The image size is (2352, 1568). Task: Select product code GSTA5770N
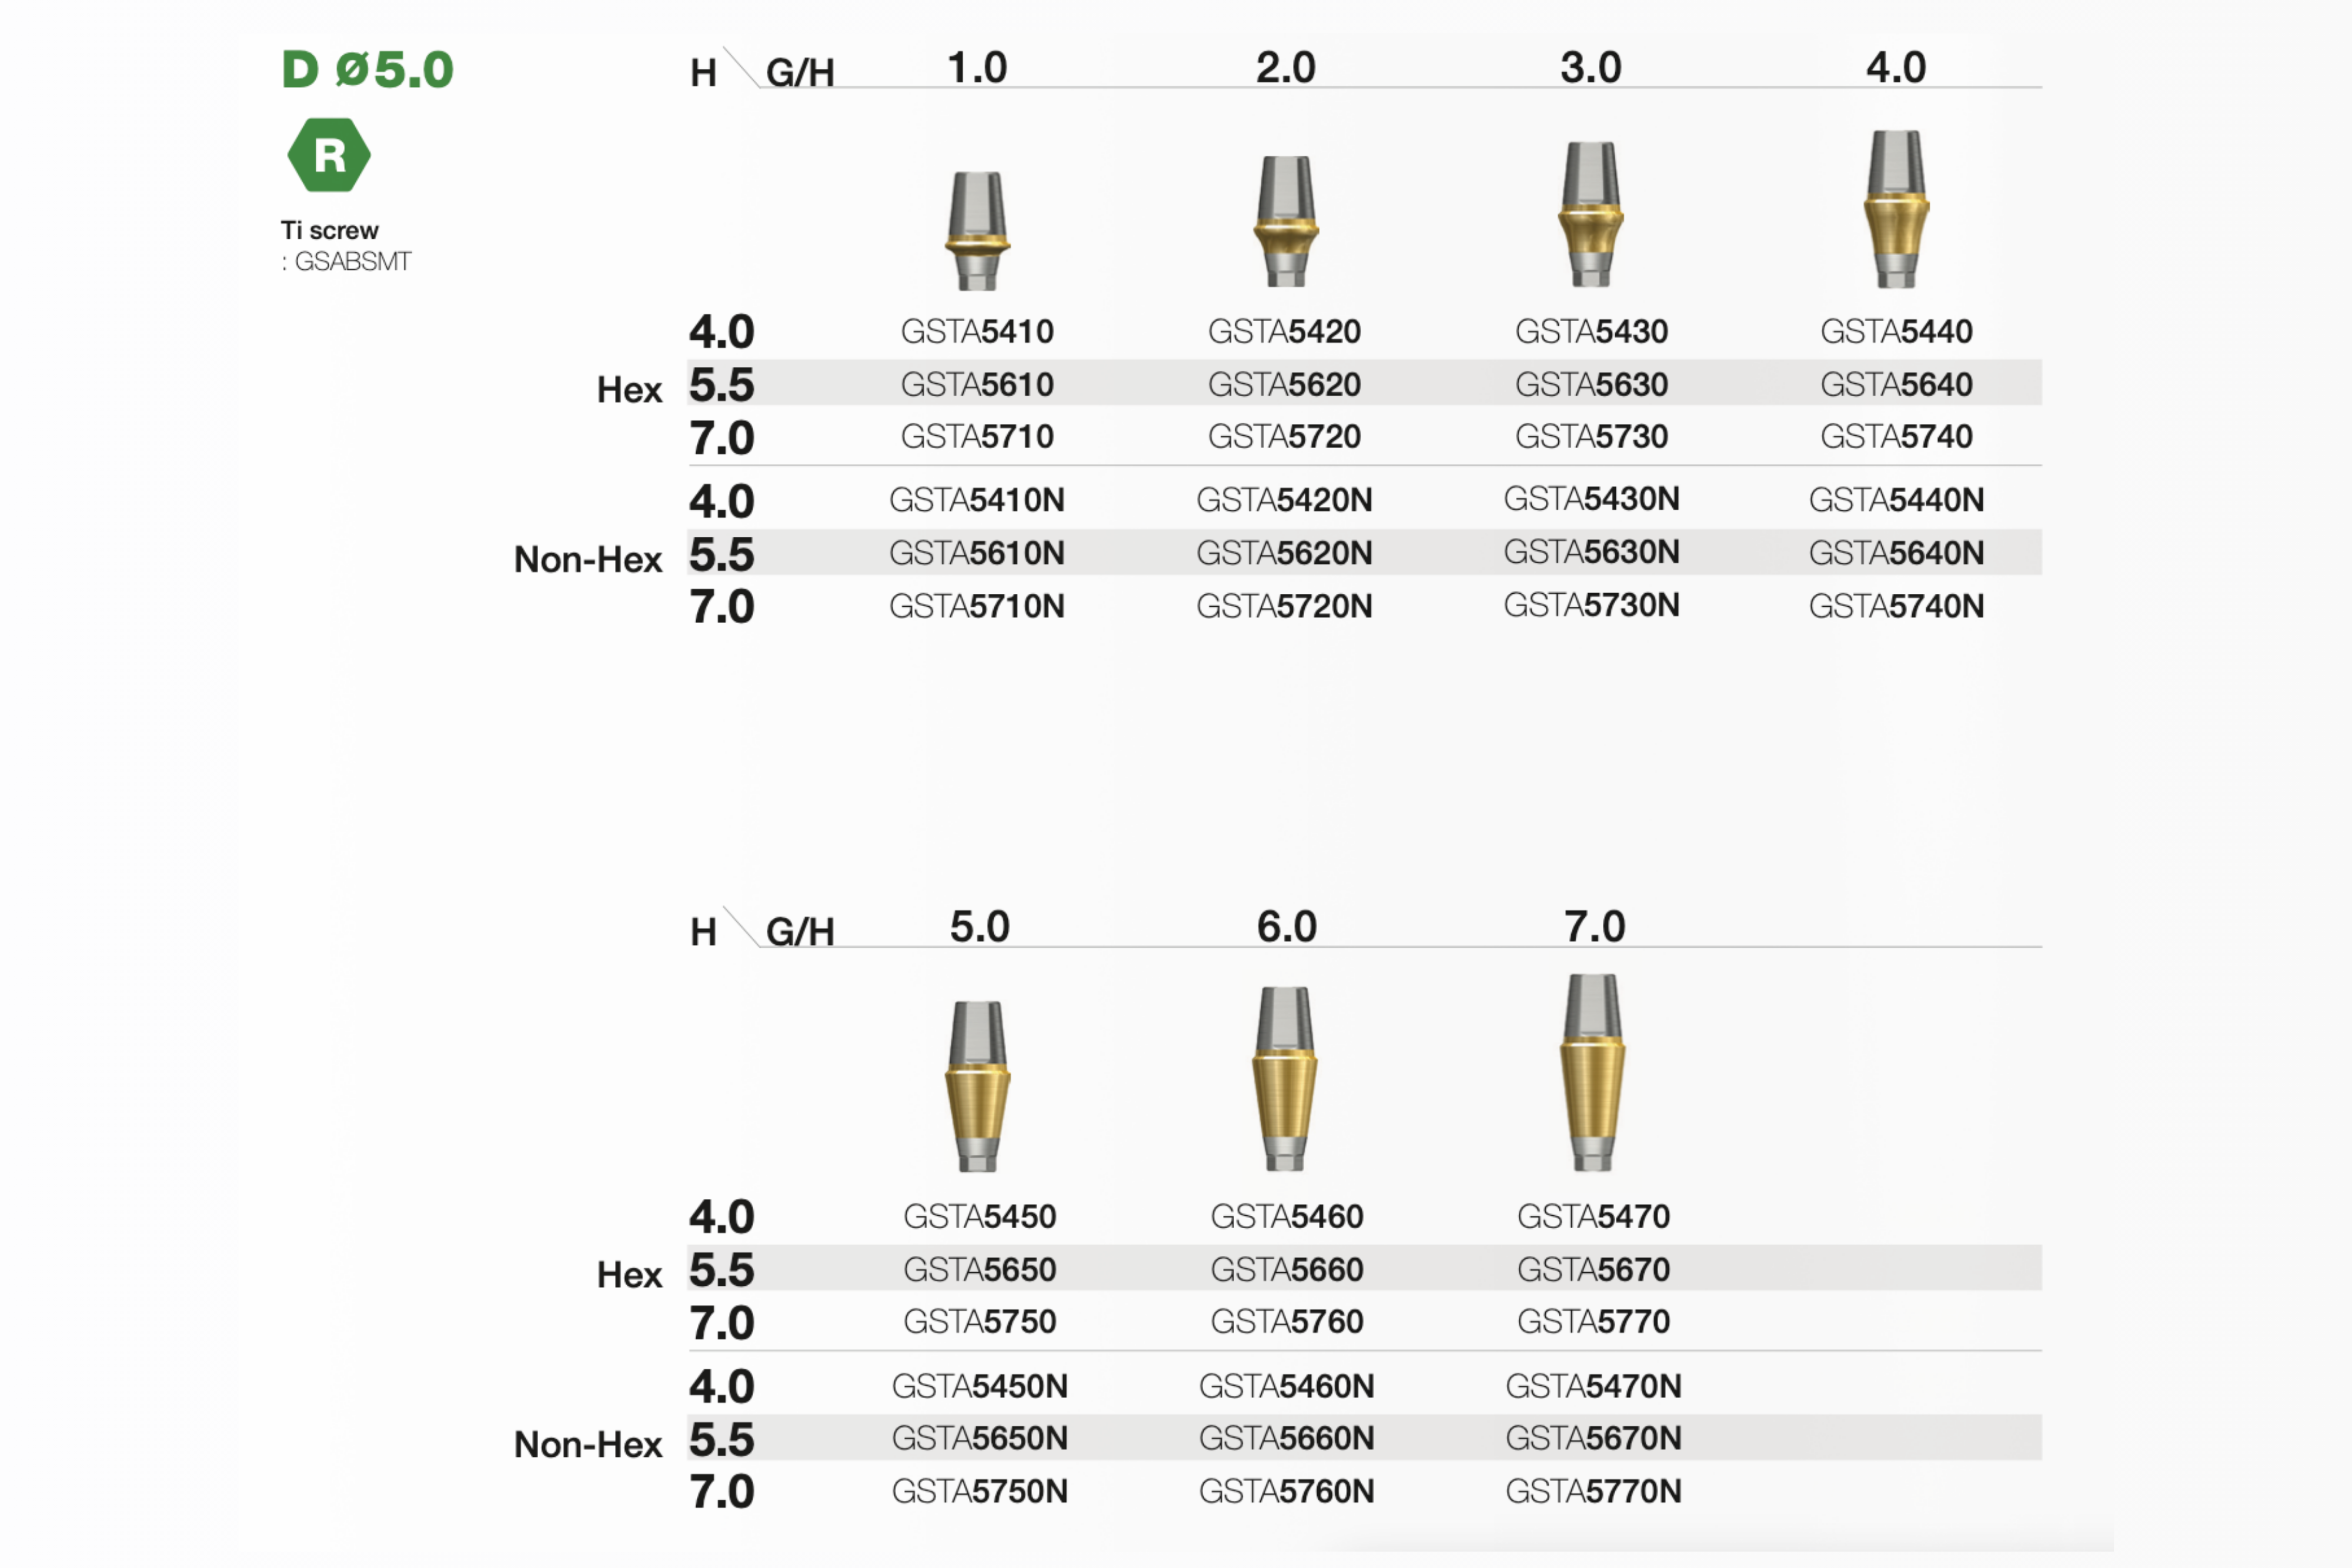pos(1593,1491)
